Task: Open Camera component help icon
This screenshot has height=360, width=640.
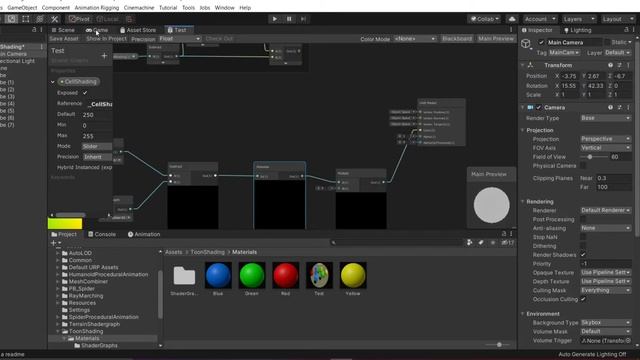Action: (610, 107)
